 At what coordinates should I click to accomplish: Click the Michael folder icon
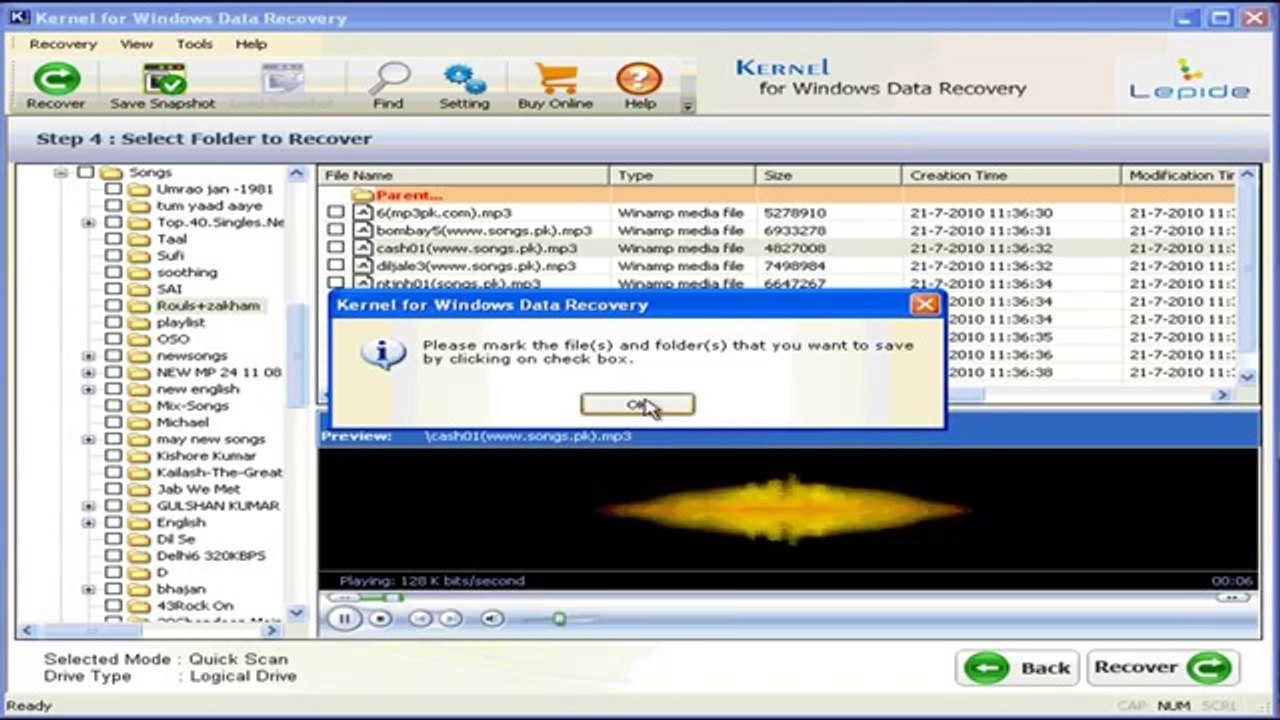[x=139, y=422]
